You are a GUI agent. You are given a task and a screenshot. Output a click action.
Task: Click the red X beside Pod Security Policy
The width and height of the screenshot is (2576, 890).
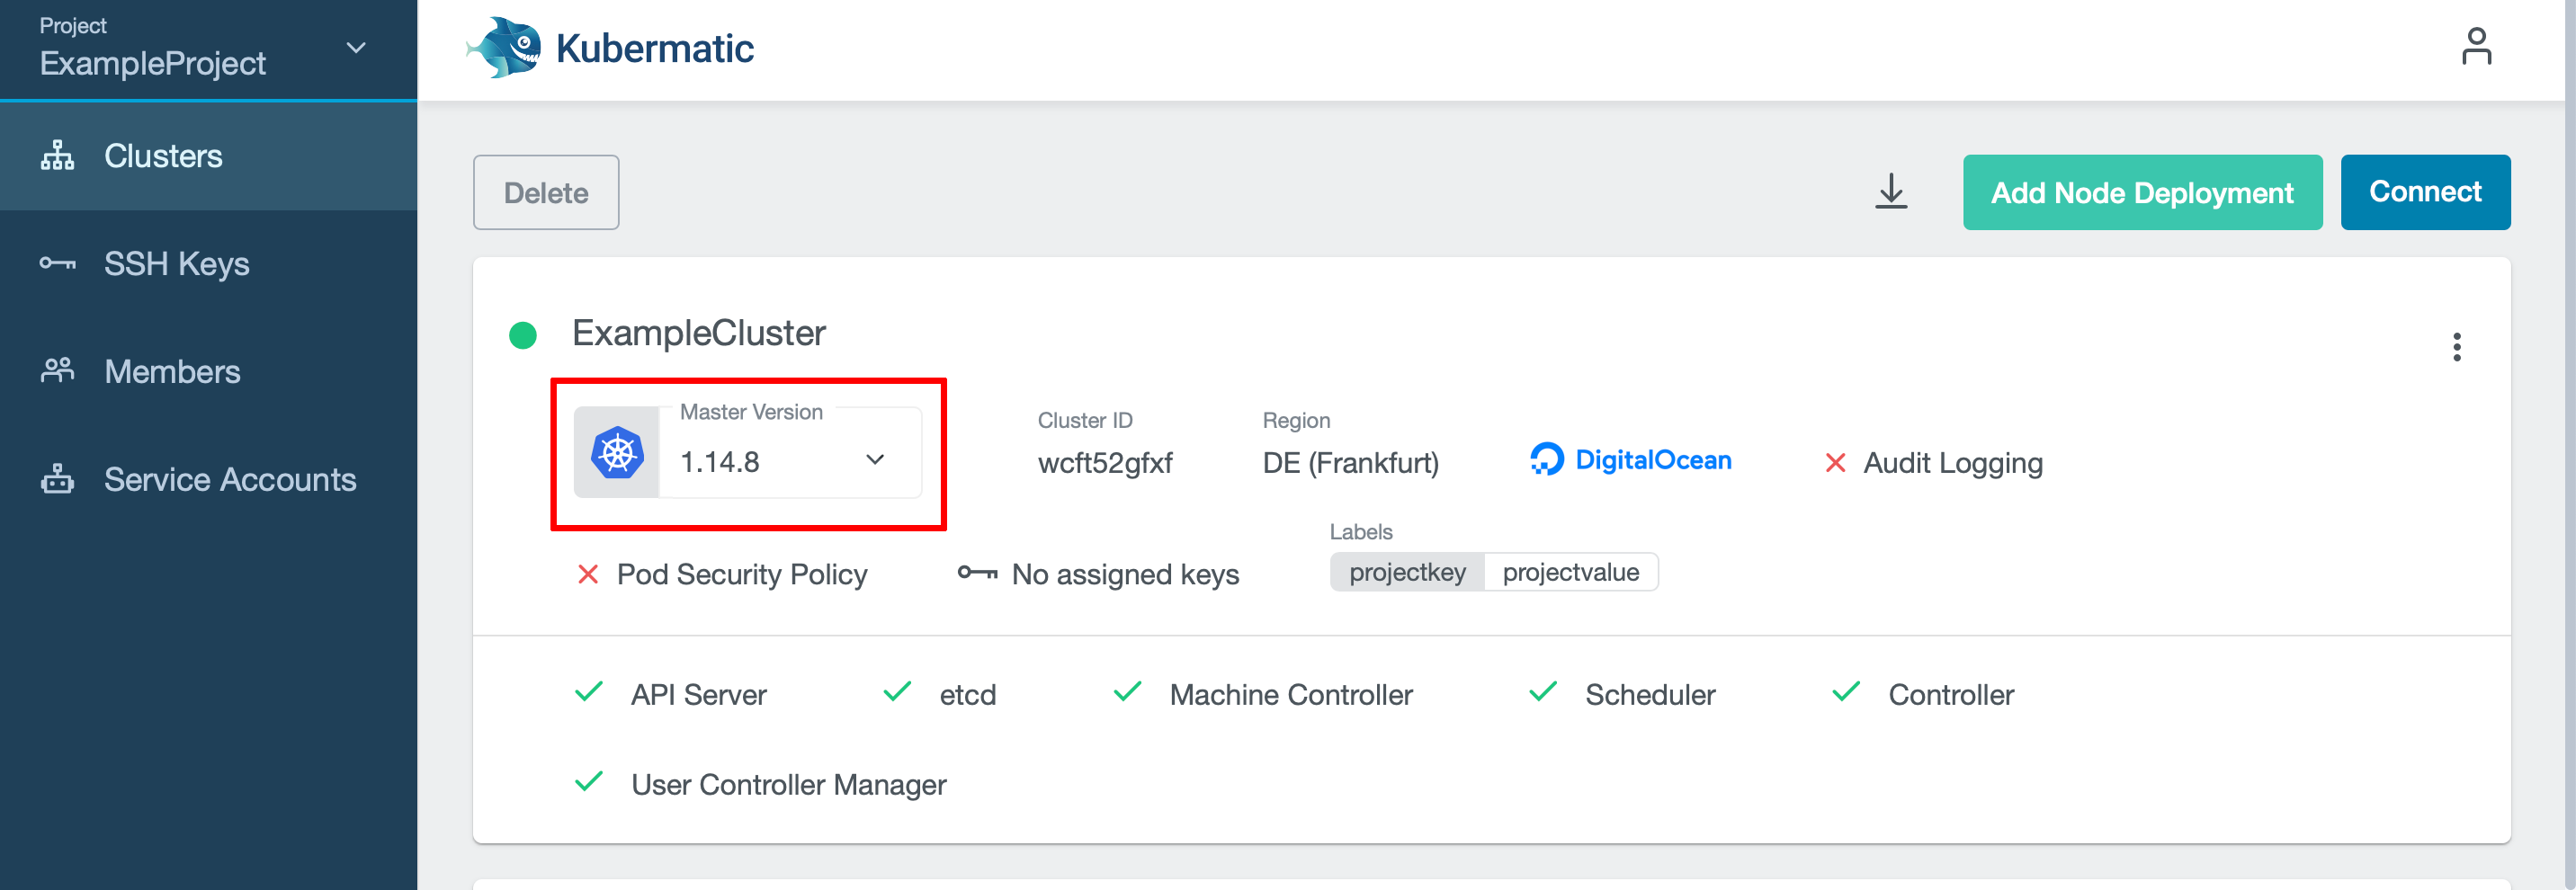588,574
